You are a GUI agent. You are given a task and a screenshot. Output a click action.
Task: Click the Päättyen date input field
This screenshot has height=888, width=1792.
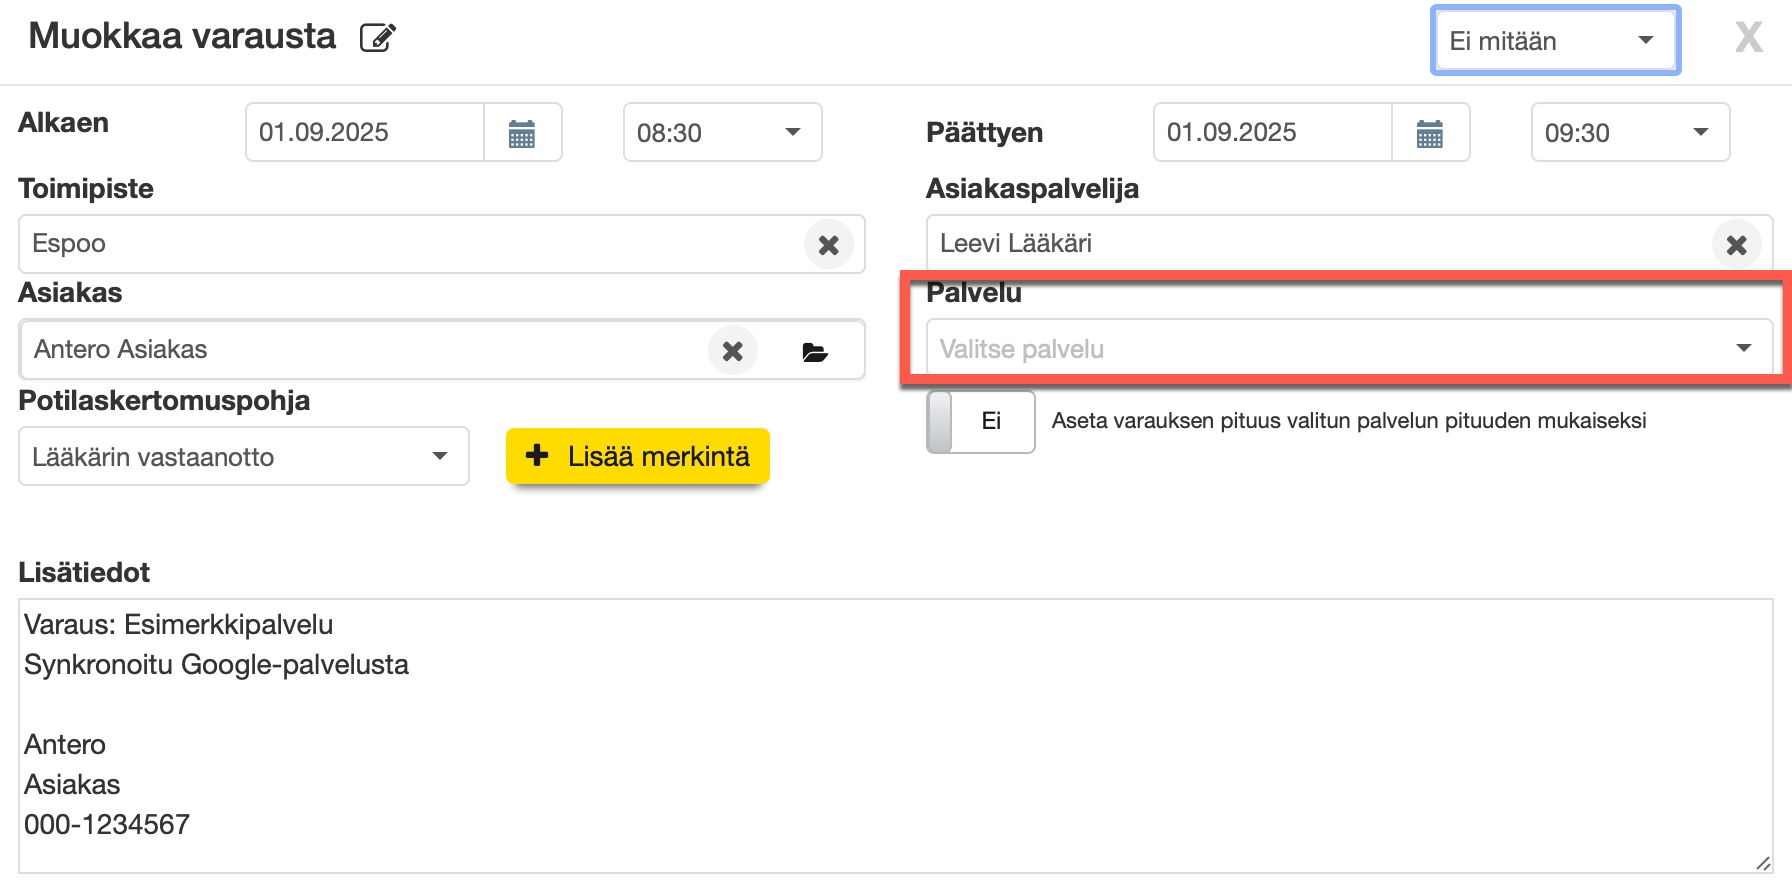click(1272, 133)
